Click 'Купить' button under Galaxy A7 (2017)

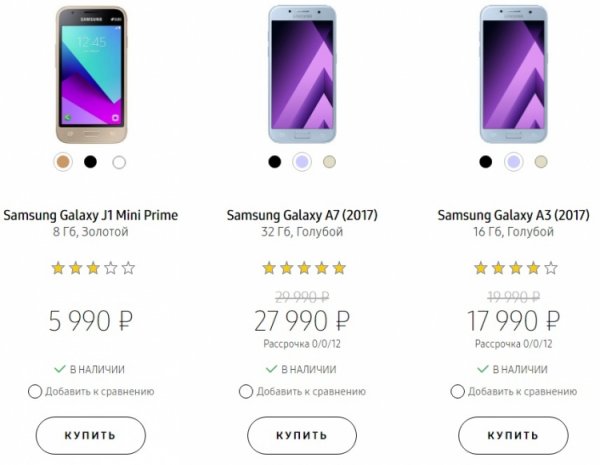302,436
